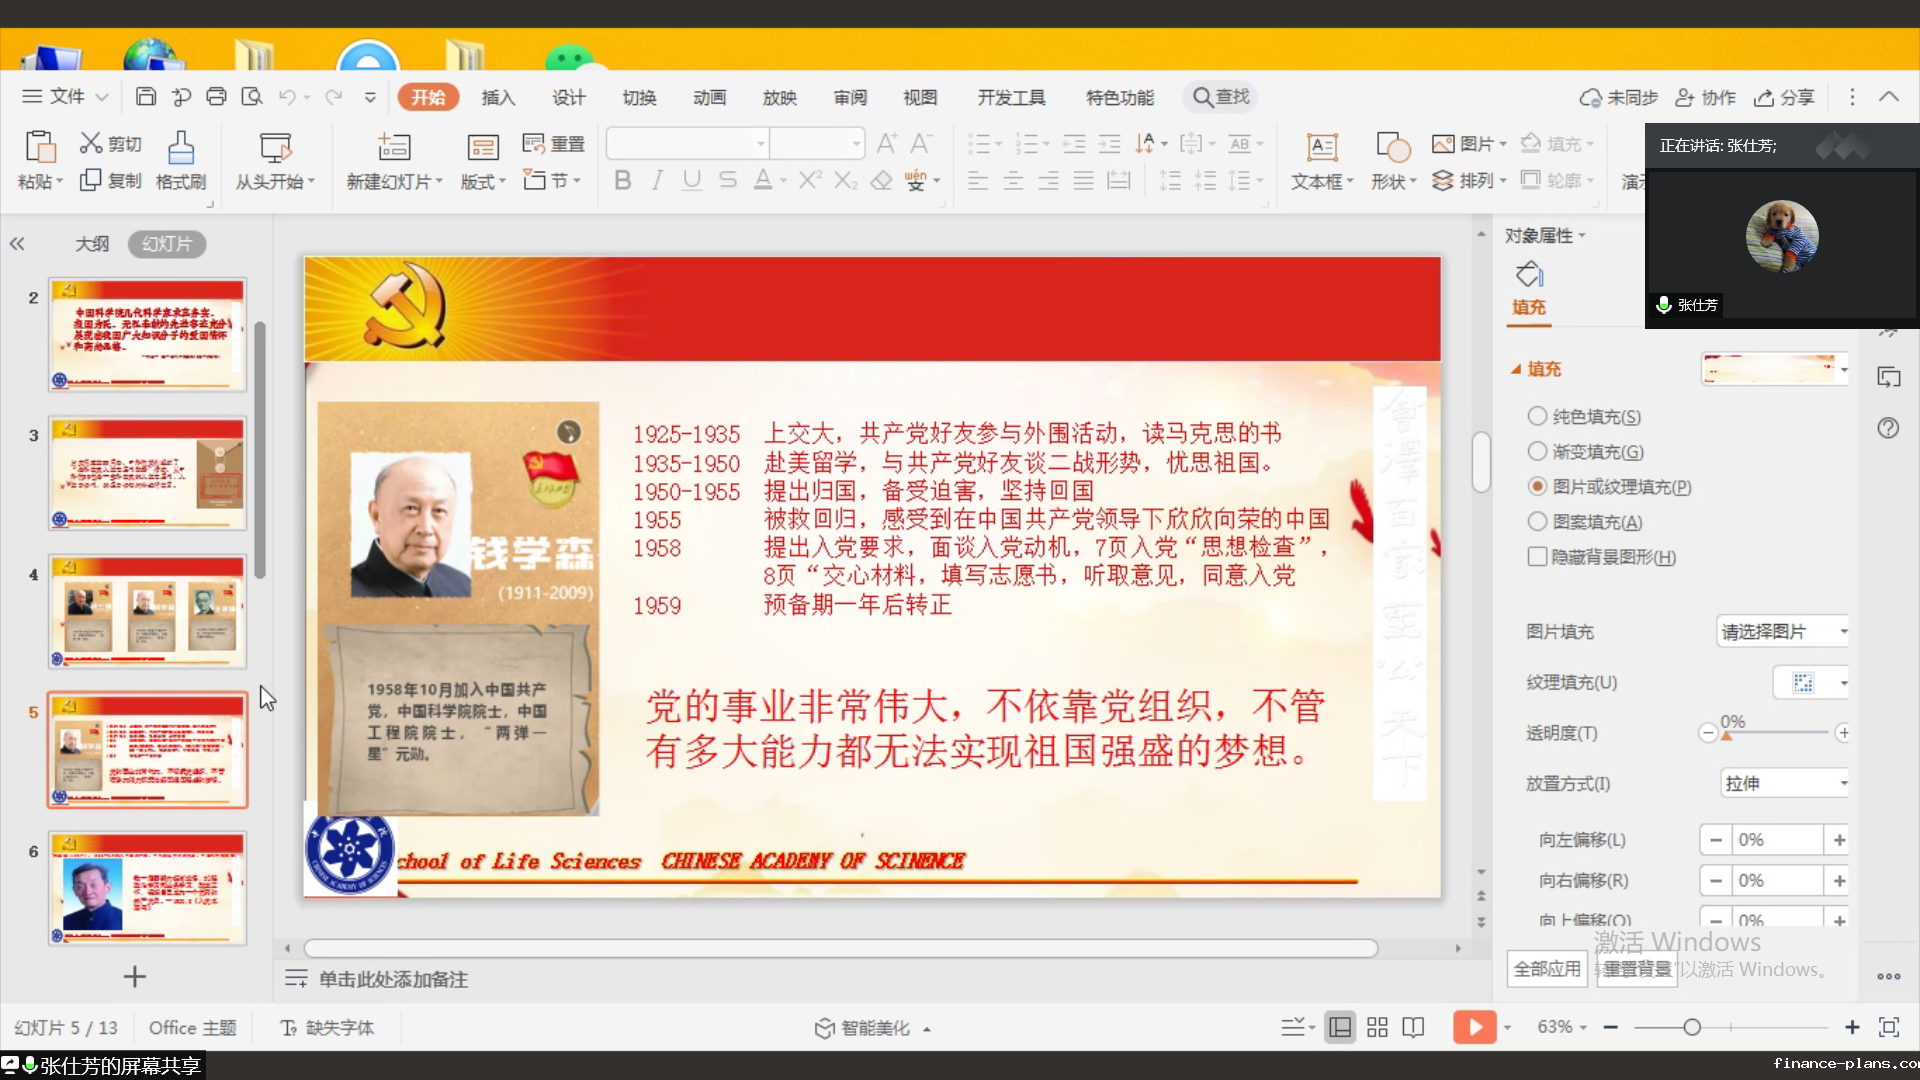Click the Format Painter brush icon
This screenshot has height=1080, width=1920.
coord(181,147)
